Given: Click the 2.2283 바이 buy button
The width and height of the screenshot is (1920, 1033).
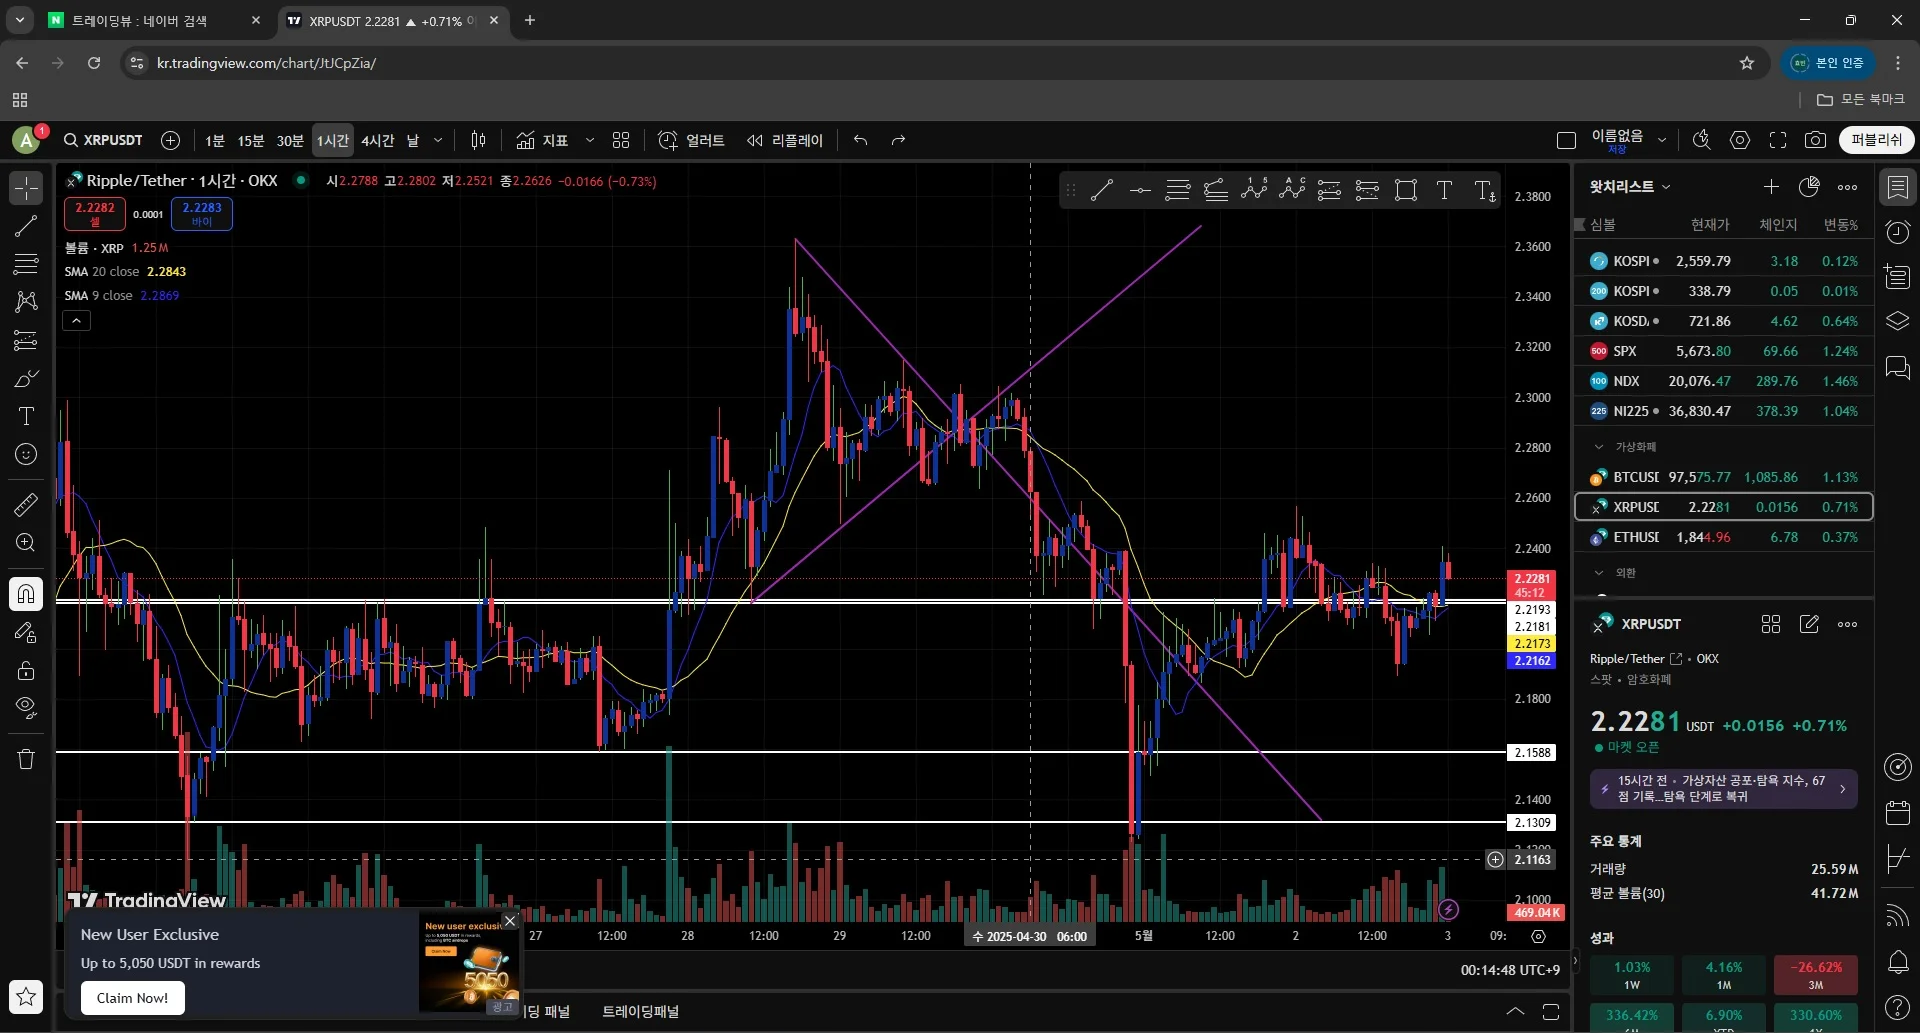Looking at the screenshot, I should (x=202, y=213).
